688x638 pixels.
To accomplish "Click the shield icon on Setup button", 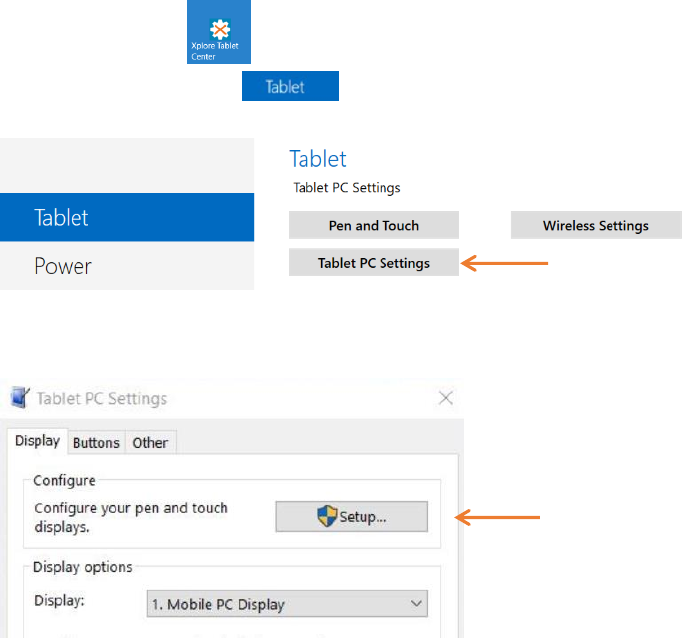I will 326,516.
